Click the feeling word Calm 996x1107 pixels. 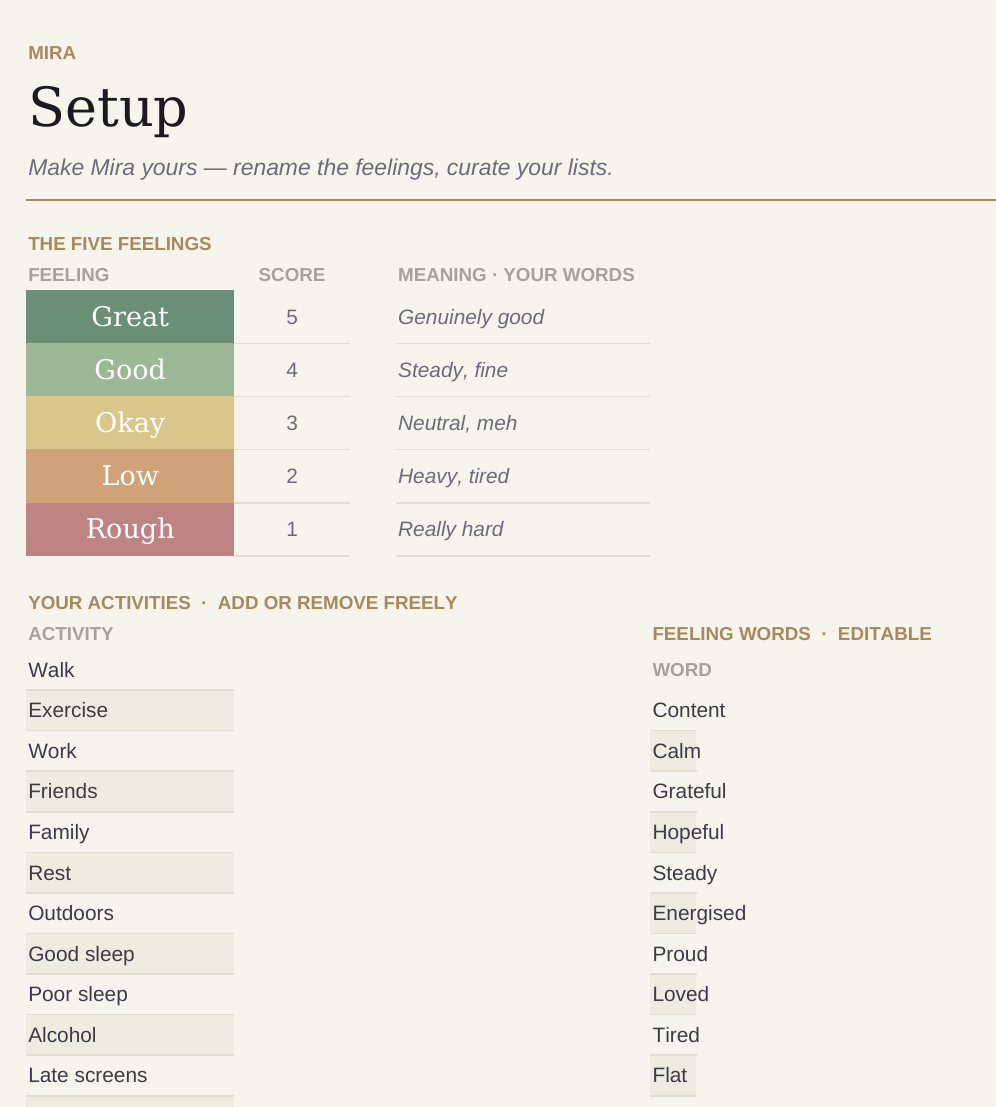point(676,751)
